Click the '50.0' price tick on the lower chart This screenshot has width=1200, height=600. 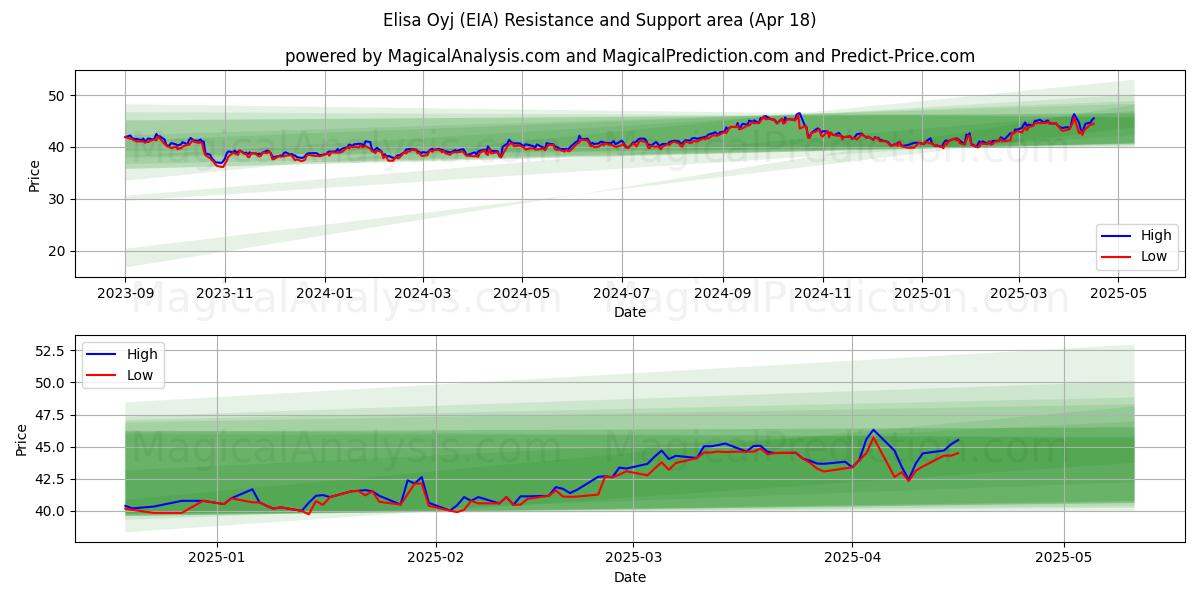[x=52, y=383]
